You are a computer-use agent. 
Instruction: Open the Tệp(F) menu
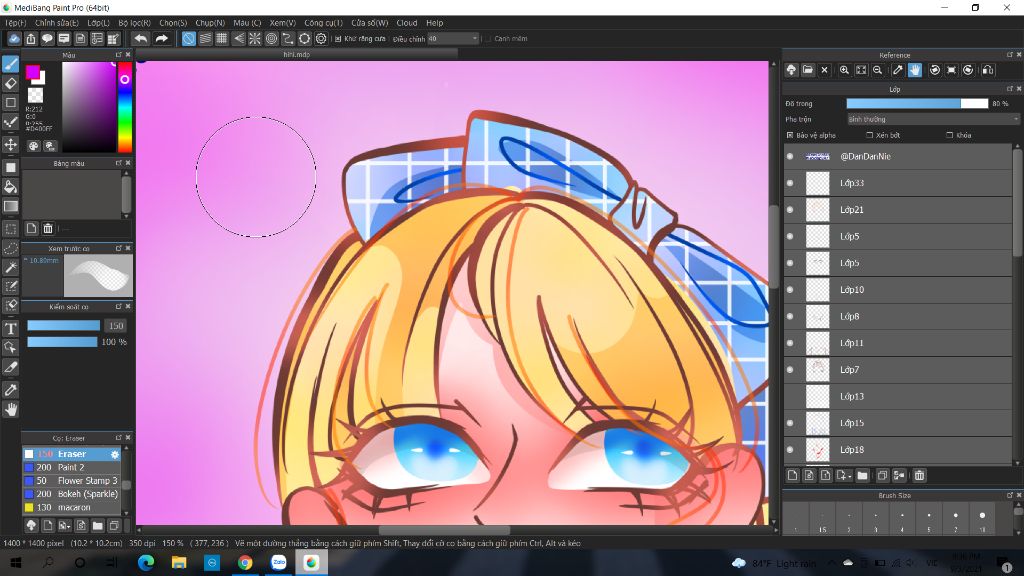pyautogui.click(x=16, y=23)
